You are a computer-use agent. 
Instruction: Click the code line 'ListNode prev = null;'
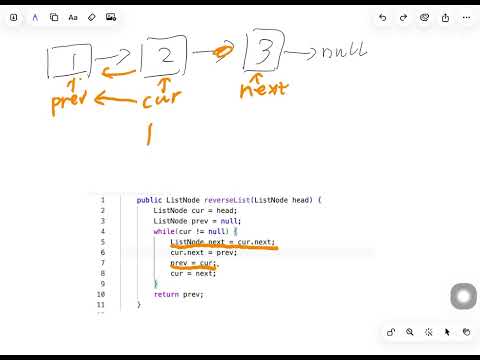197,221
